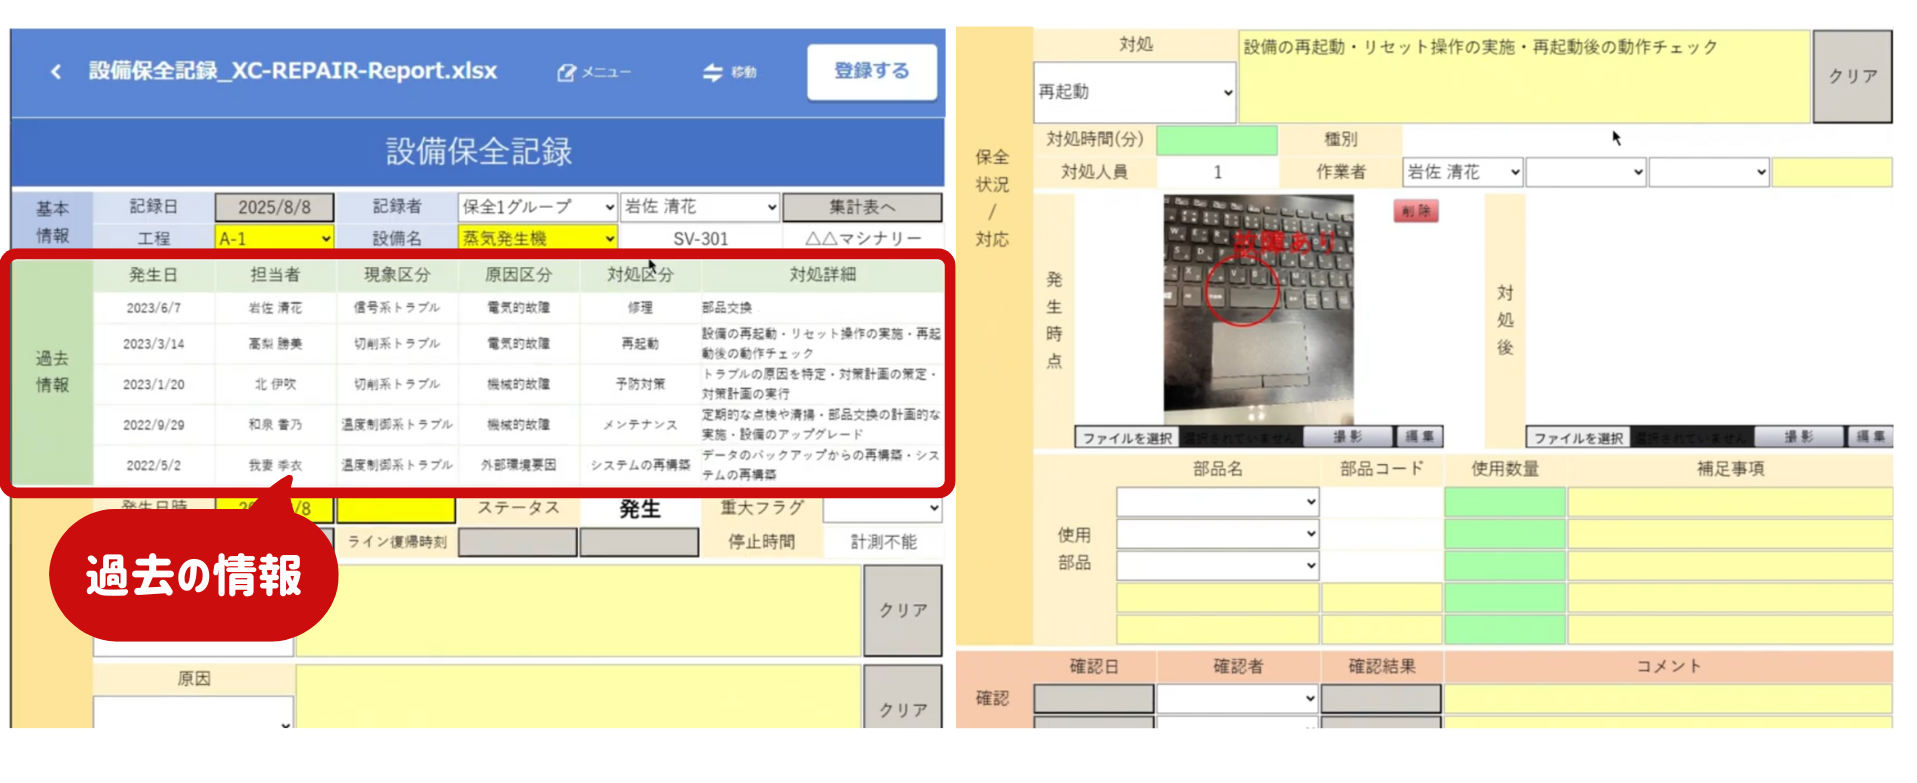
Task: Select the 記録日 date field 2025/8/8
Action: (274, 207)
